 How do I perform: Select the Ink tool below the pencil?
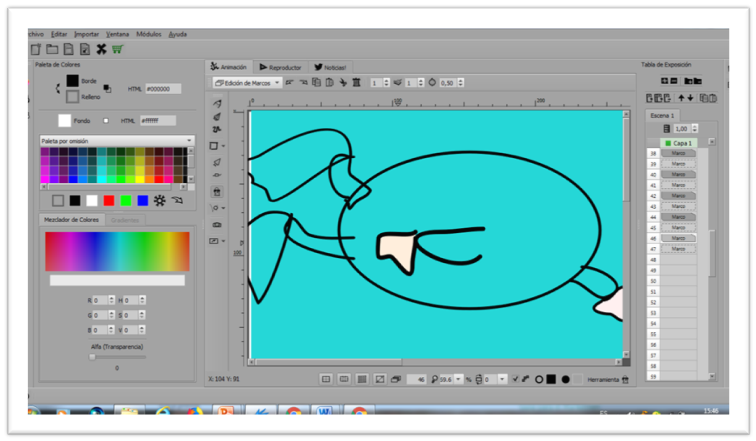217,117
